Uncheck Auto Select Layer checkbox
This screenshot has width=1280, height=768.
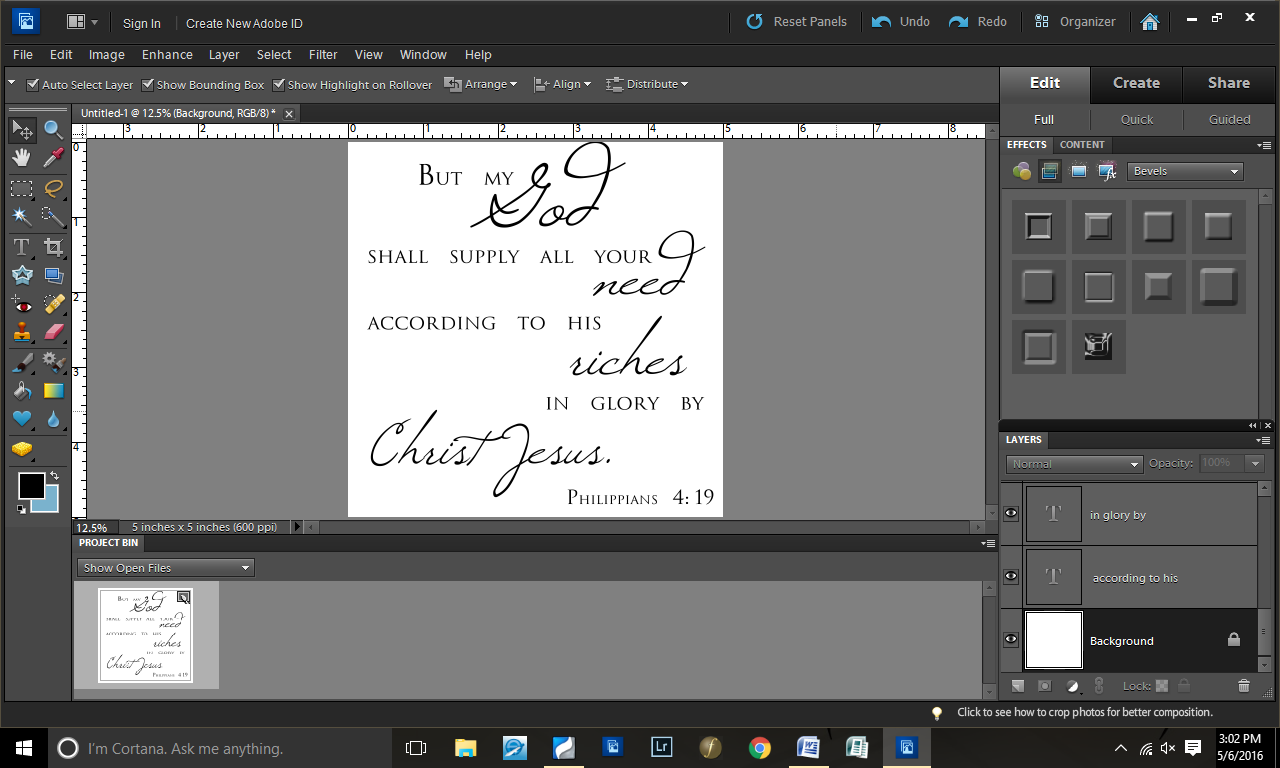(33, 85)
